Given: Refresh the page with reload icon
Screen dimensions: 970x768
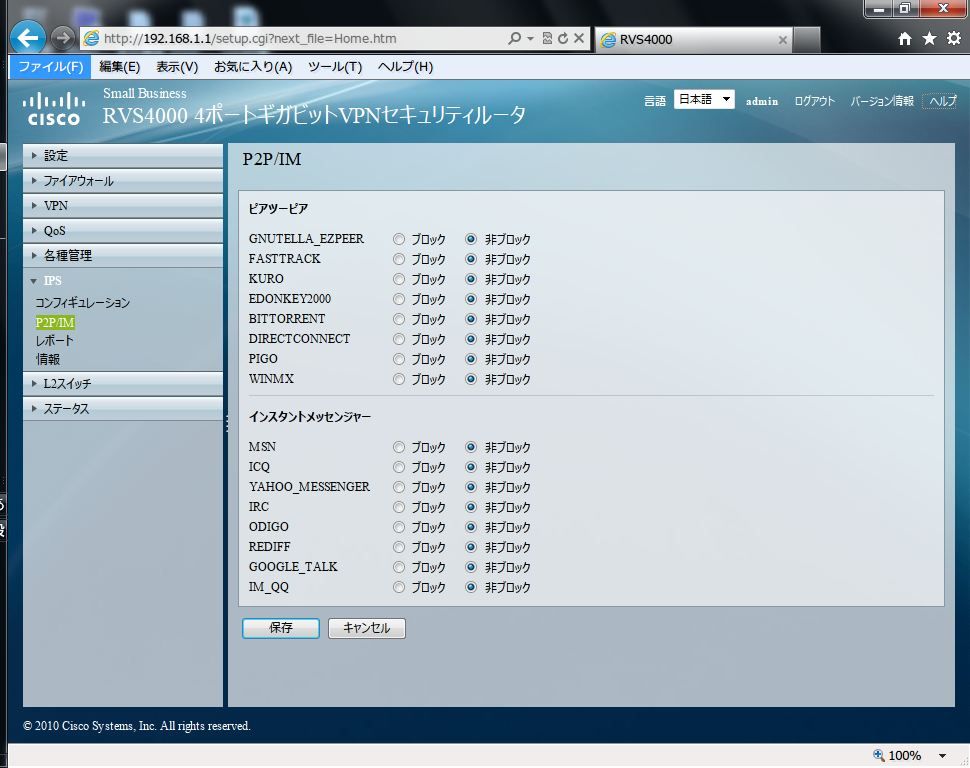Looking at the screenshot, I should (563, 38).
